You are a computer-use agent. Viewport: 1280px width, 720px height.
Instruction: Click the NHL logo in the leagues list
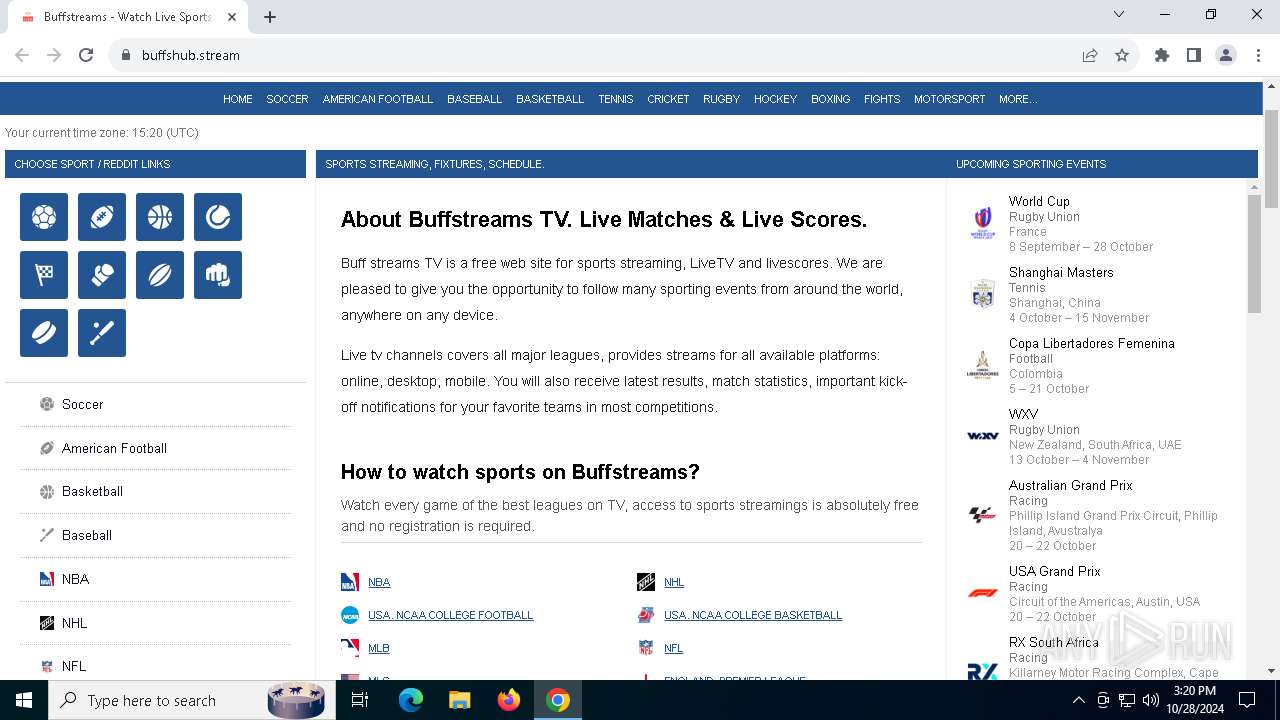(x=646, y=582)
